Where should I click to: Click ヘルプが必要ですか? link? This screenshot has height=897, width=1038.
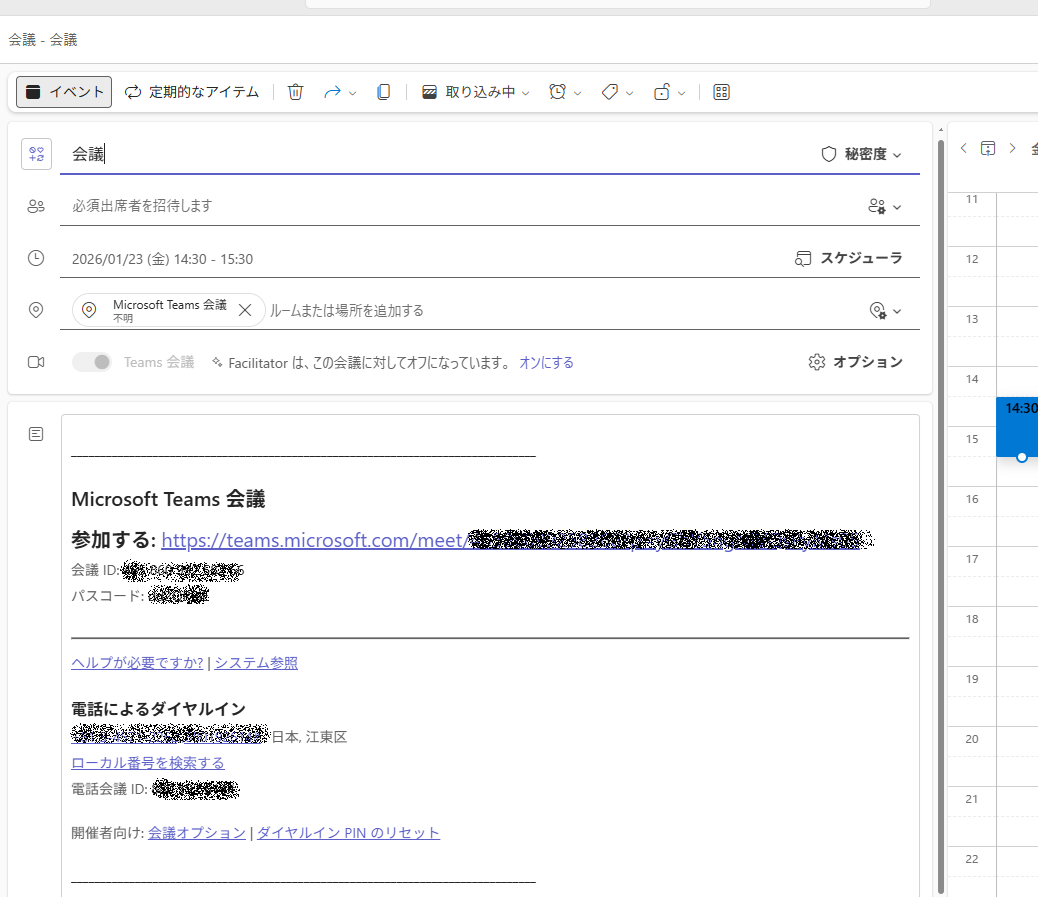(137, 663)
